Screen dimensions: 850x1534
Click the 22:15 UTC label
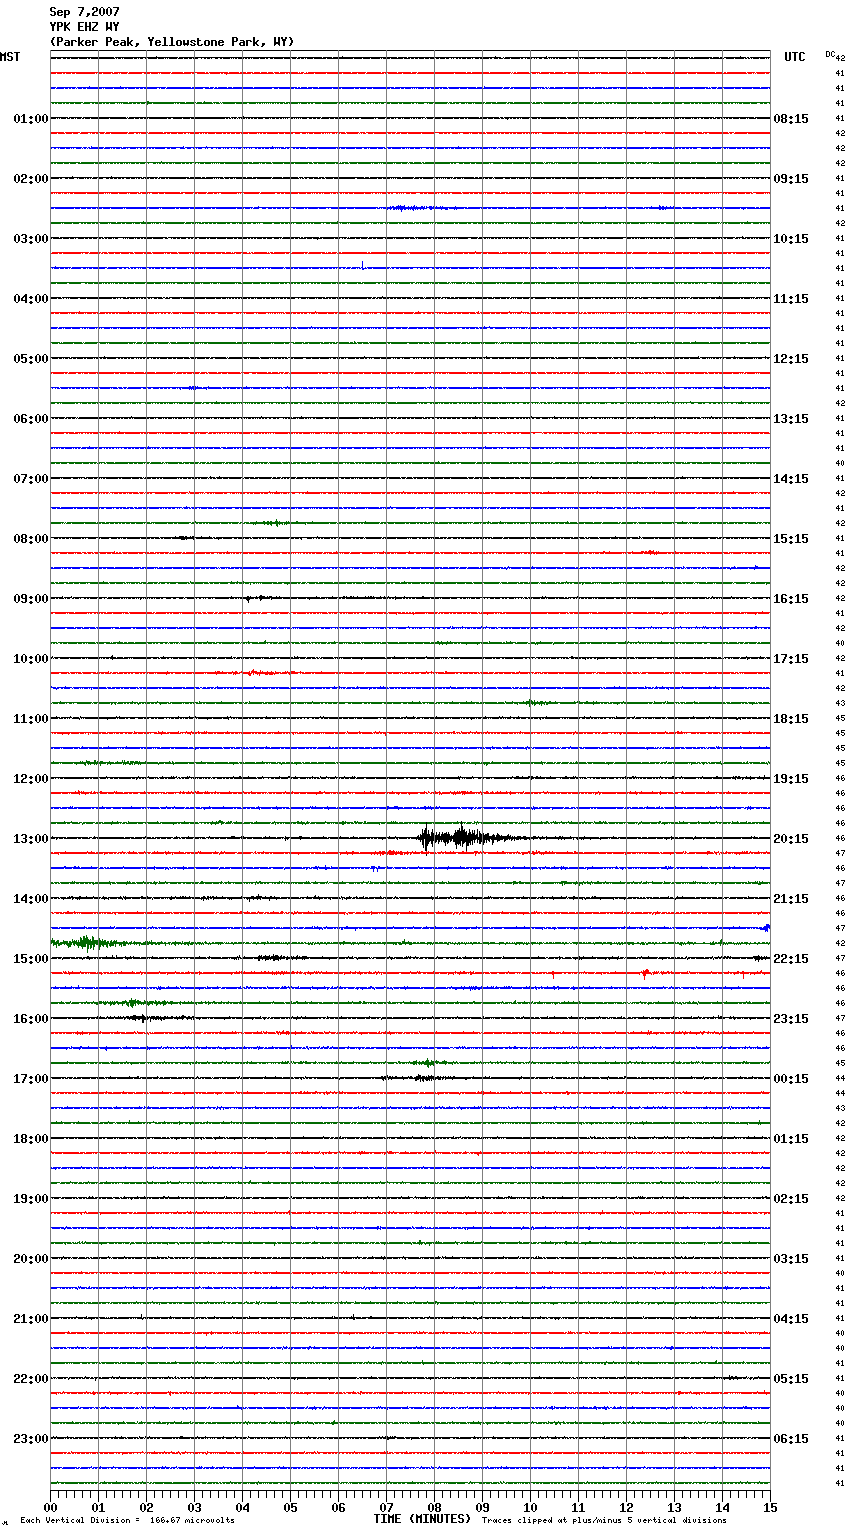[791, 959]
